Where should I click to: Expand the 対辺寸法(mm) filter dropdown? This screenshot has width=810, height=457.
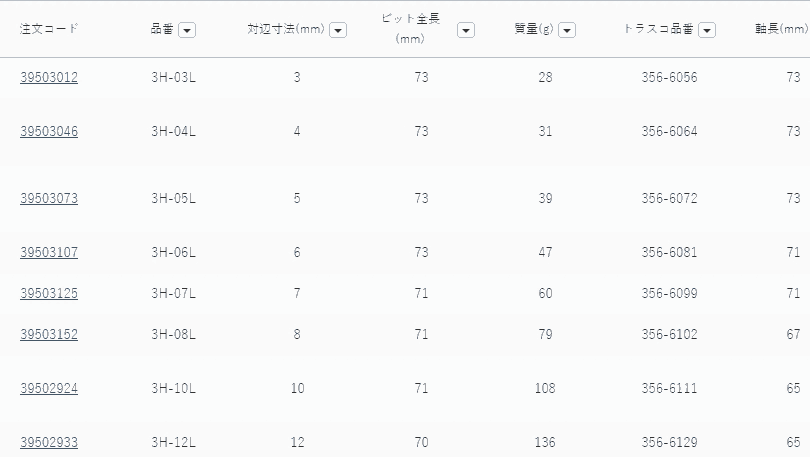338,30
